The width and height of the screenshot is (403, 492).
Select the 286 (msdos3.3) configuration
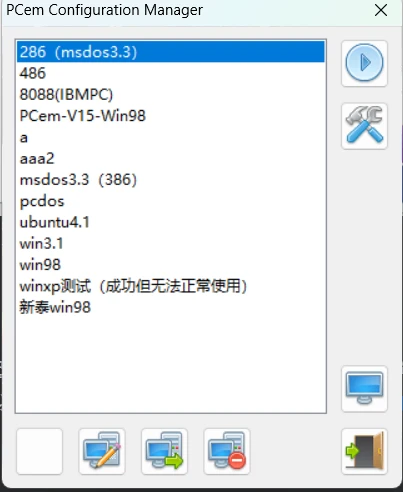point(171,52)
